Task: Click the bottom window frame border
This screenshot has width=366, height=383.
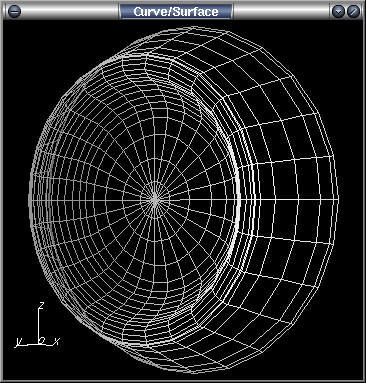Action: click(183, 381)
